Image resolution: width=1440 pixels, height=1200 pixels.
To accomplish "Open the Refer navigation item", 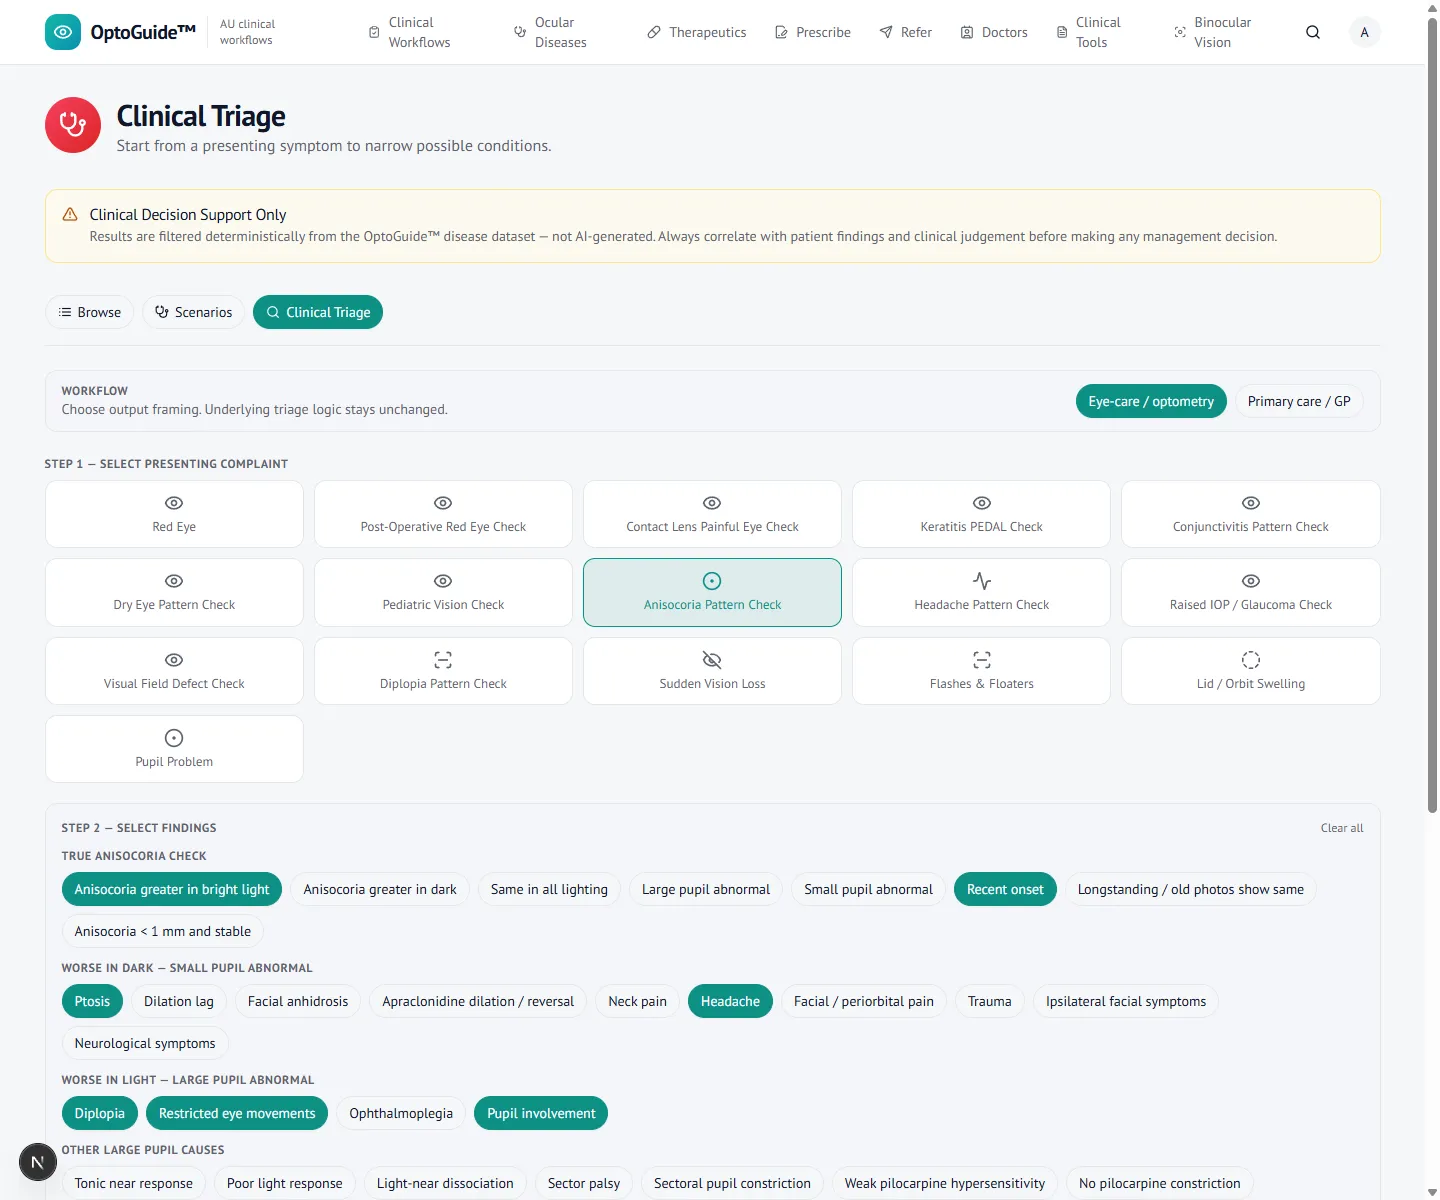I will click(906, 32).
